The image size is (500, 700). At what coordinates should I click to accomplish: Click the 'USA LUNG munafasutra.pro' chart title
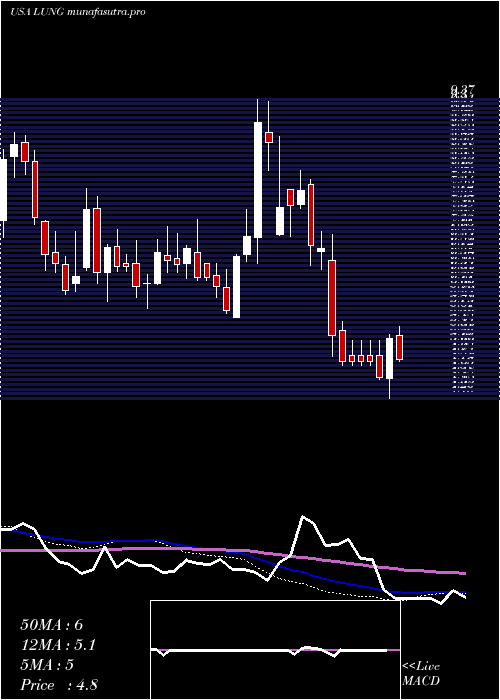click(x=77, y=12)
